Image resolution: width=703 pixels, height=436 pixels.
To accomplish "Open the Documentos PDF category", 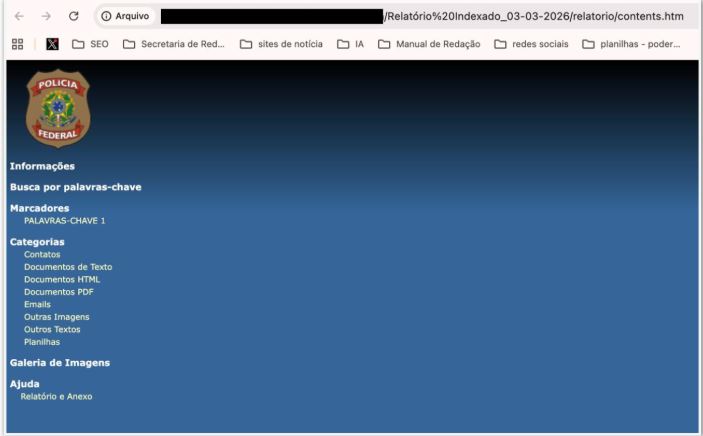I will click(58, 292).
